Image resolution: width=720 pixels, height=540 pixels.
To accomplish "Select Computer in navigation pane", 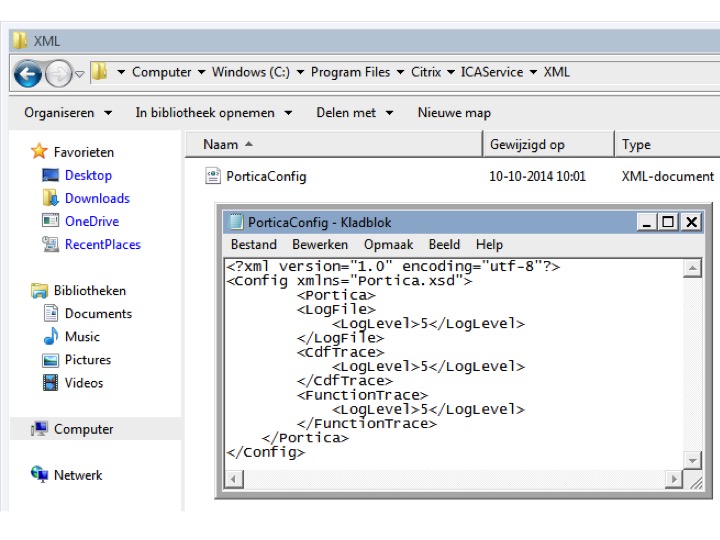I will (x=84, y=429).
